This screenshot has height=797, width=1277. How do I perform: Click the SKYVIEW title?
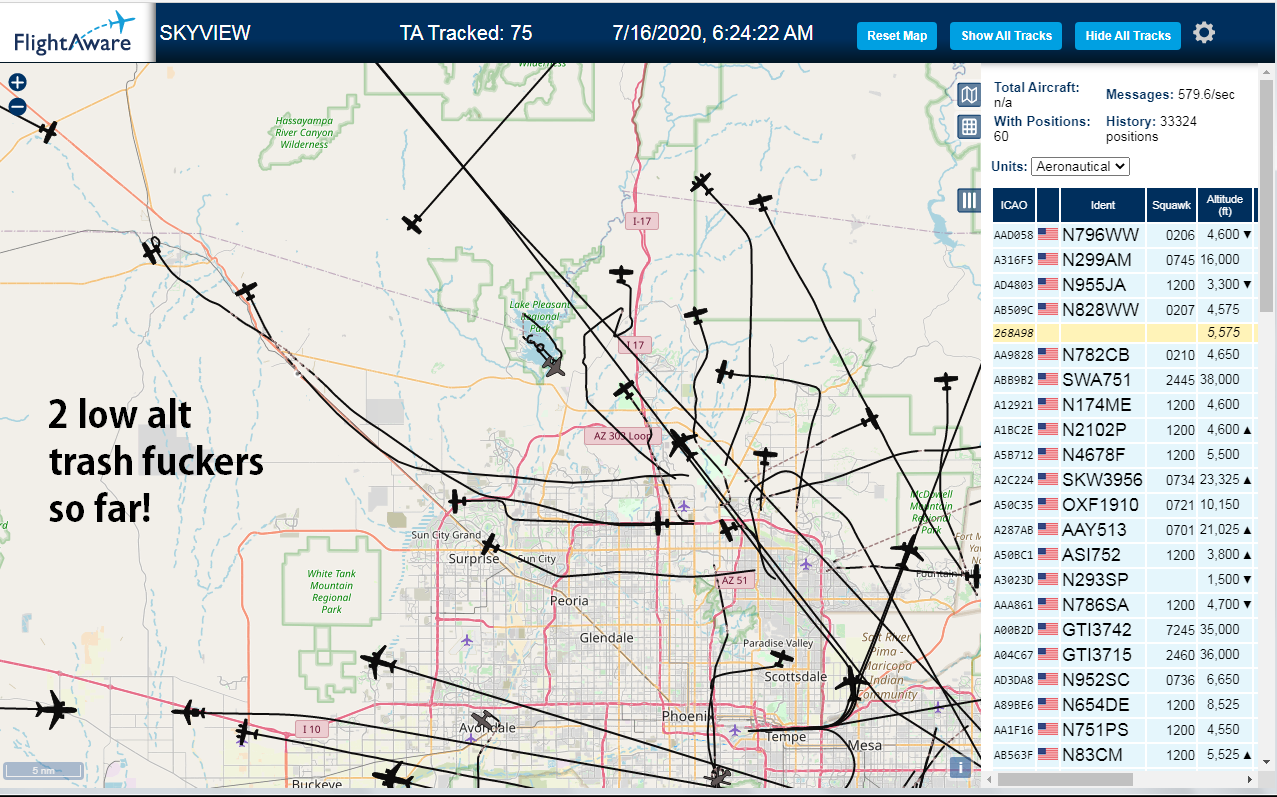[x=205, y=33]
